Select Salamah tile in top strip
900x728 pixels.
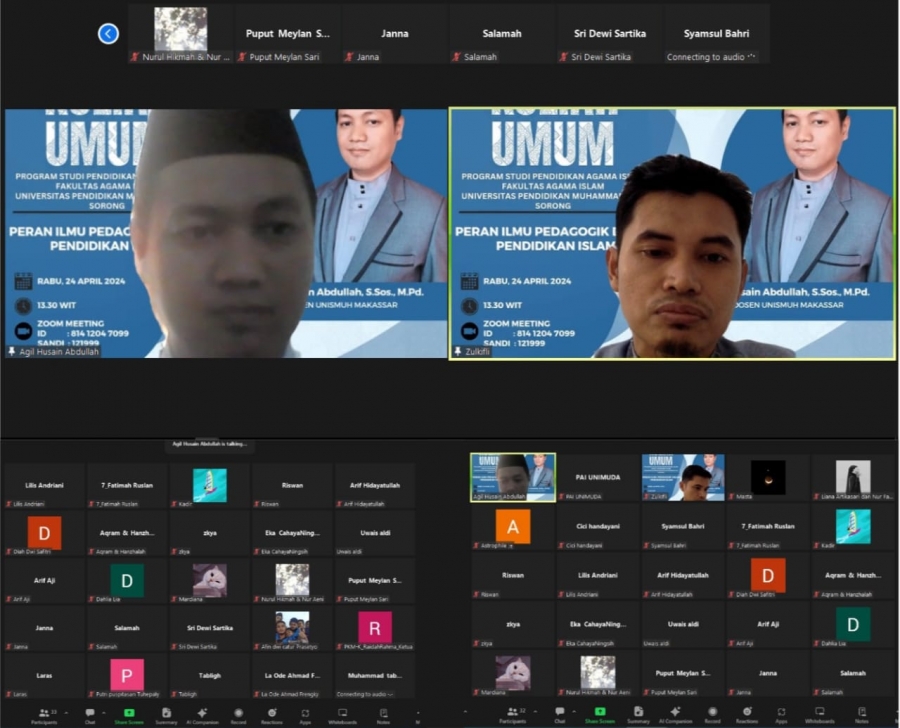pyautogui.click(x=502, y=33)
